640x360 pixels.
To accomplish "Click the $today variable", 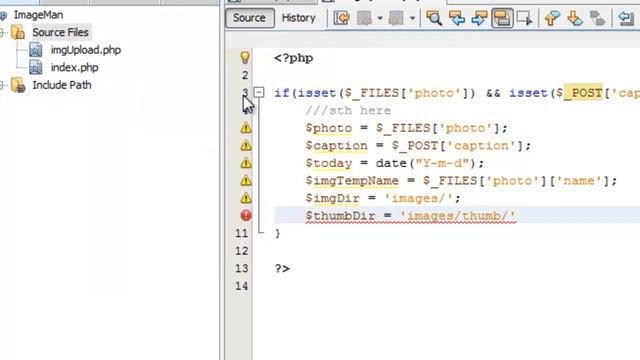I will coord(329,163).
